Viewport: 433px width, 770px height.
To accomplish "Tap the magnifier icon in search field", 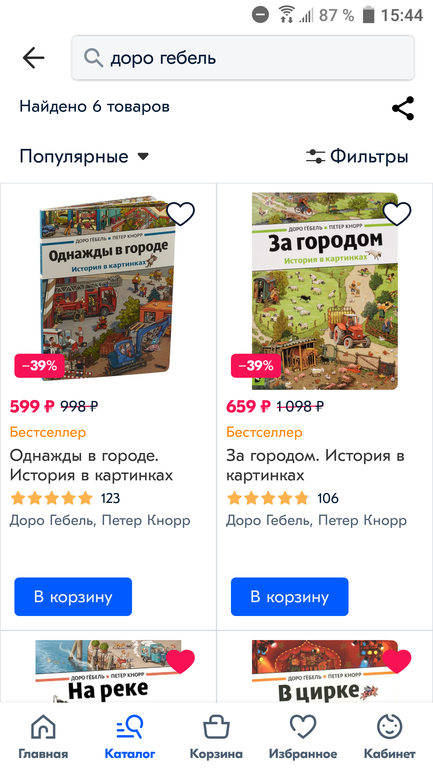I will [93, 58].
